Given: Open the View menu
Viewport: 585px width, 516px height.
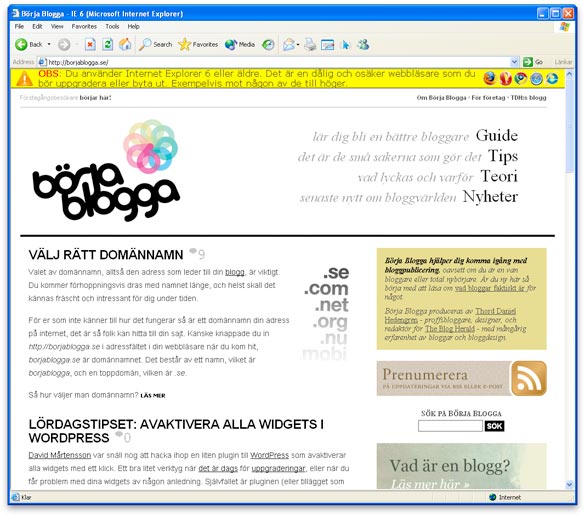Looking at the screenshot, I should click(57, 26).
